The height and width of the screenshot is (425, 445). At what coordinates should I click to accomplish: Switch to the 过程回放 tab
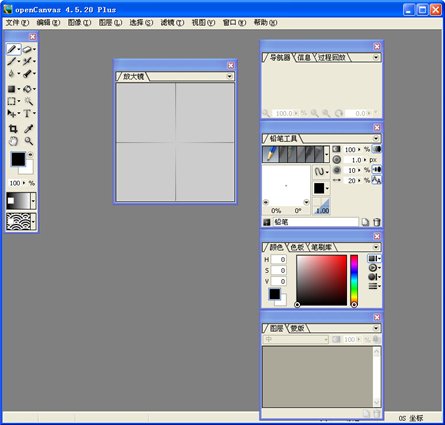point(331,57)
